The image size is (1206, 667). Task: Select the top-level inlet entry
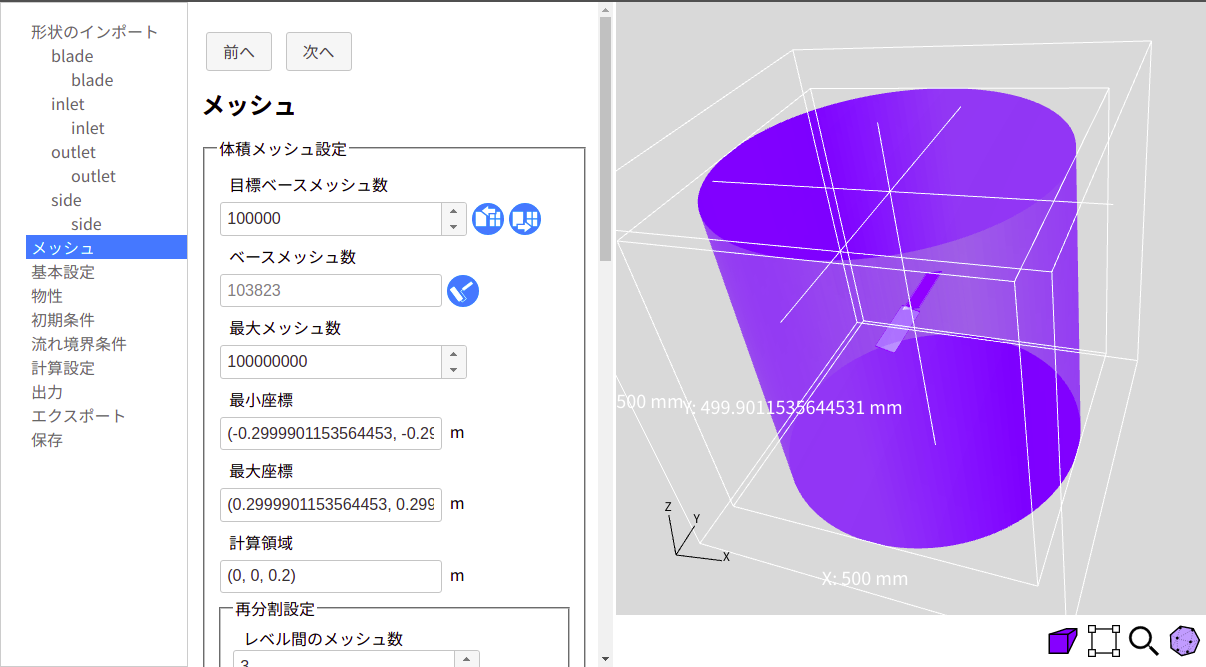(x=68, y=104)
